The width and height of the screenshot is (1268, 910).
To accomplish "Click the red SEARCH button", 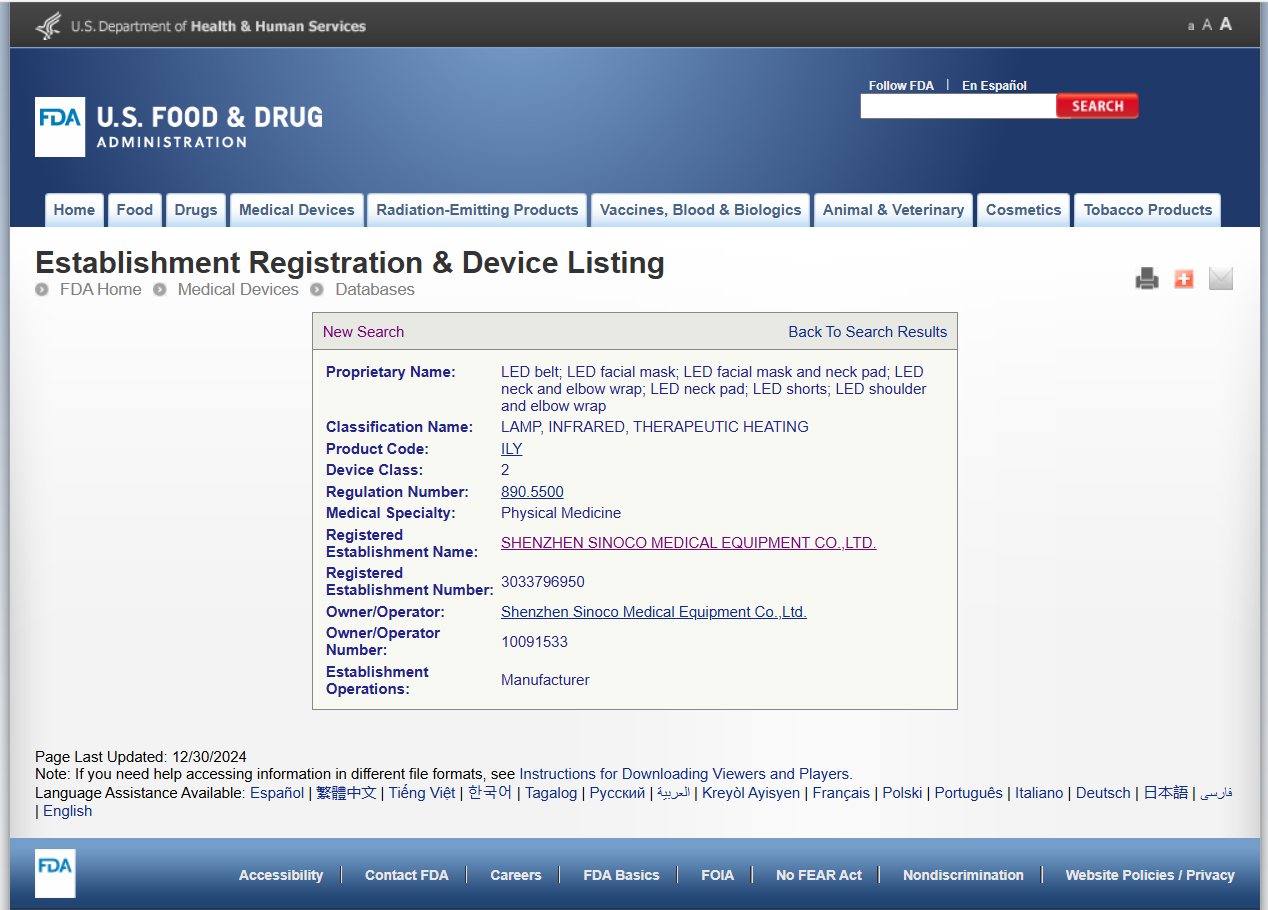I will click(x=1097, y=106).
